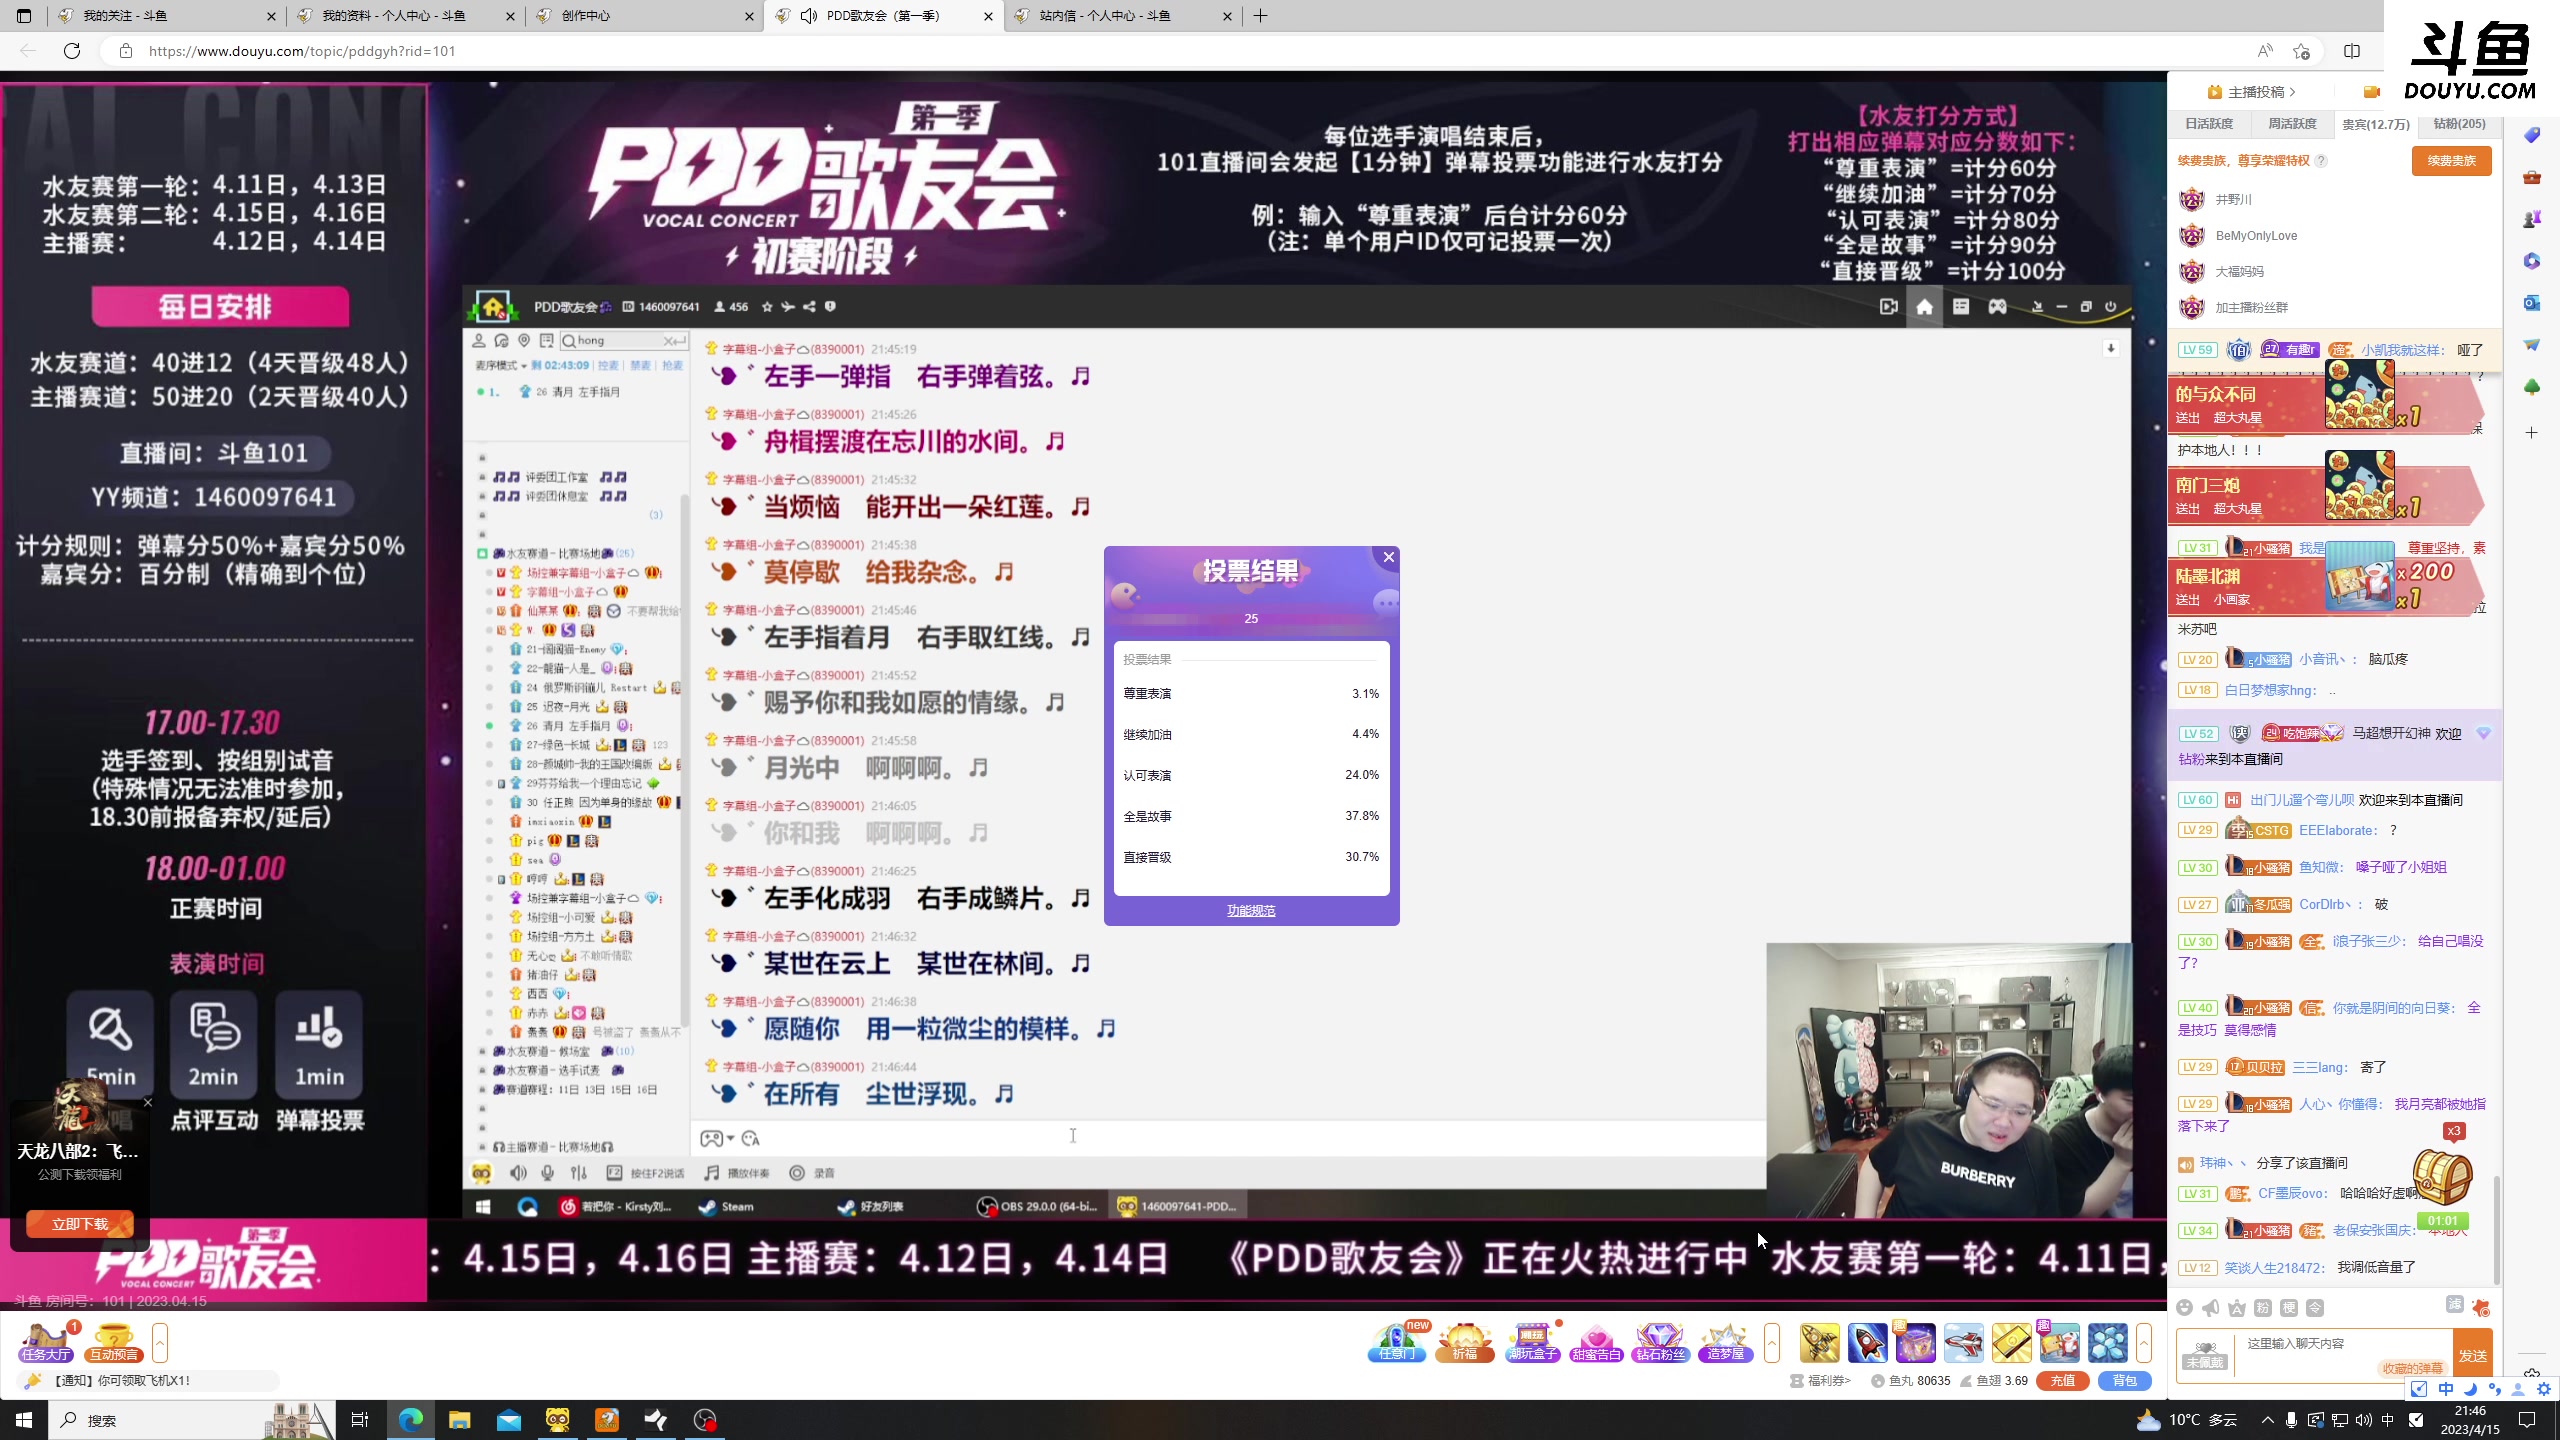Open File Explorer from taskbar

point(459,1420)
